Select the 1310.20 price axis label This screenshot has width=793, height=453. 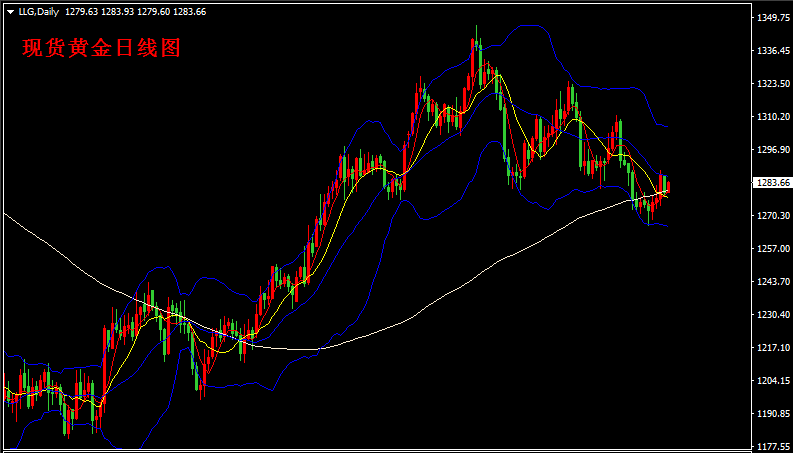(x=773, y=117)
